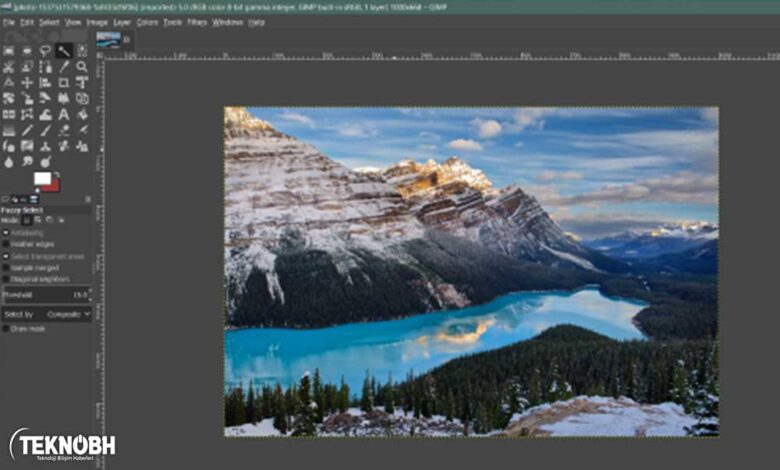Enable the Draw mask checkbox
This screenshot has height=470, width=780.
pyautogui.click(x=6, y=328)
